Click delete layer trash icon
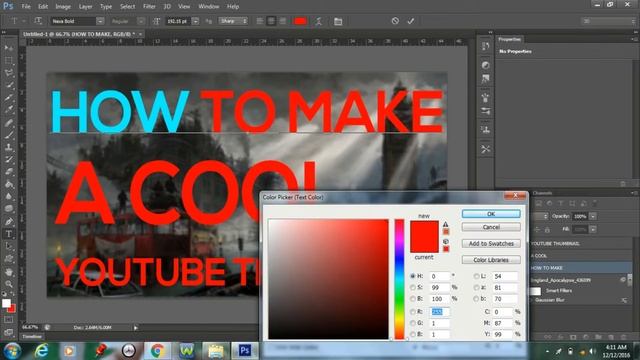This screenshot has height=360, width=640. tap(623, 337)
